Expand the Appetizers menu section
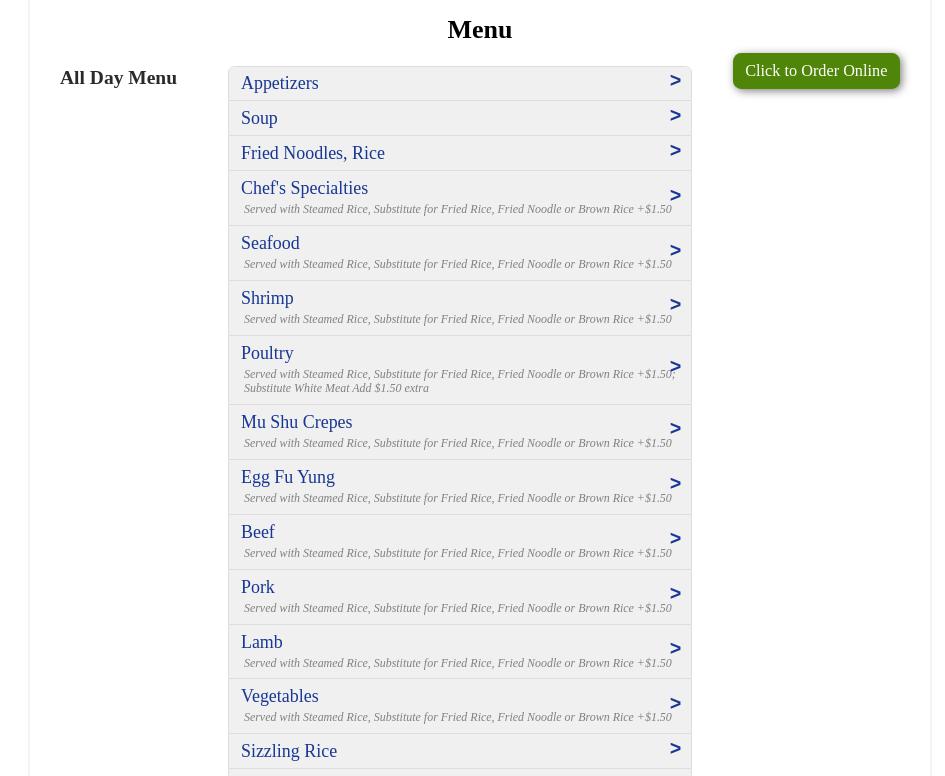The width and height of the screenshot is (945, 776). (280, 83)
